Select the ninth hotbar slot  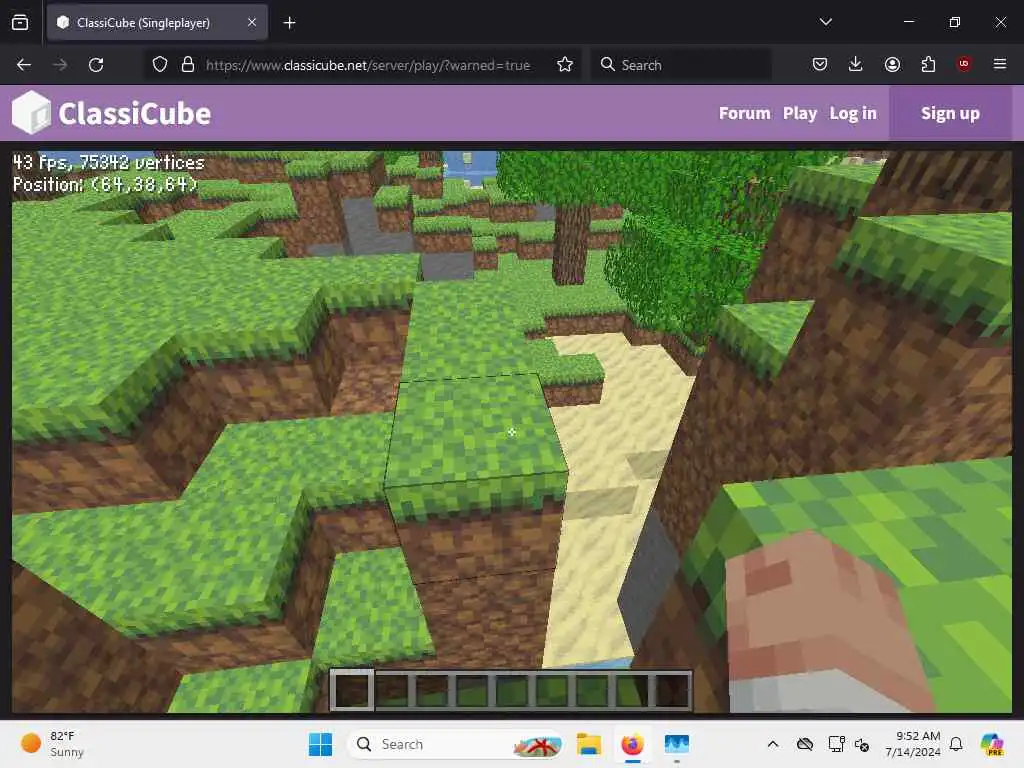pyautogui.click(x=671, y=690)
